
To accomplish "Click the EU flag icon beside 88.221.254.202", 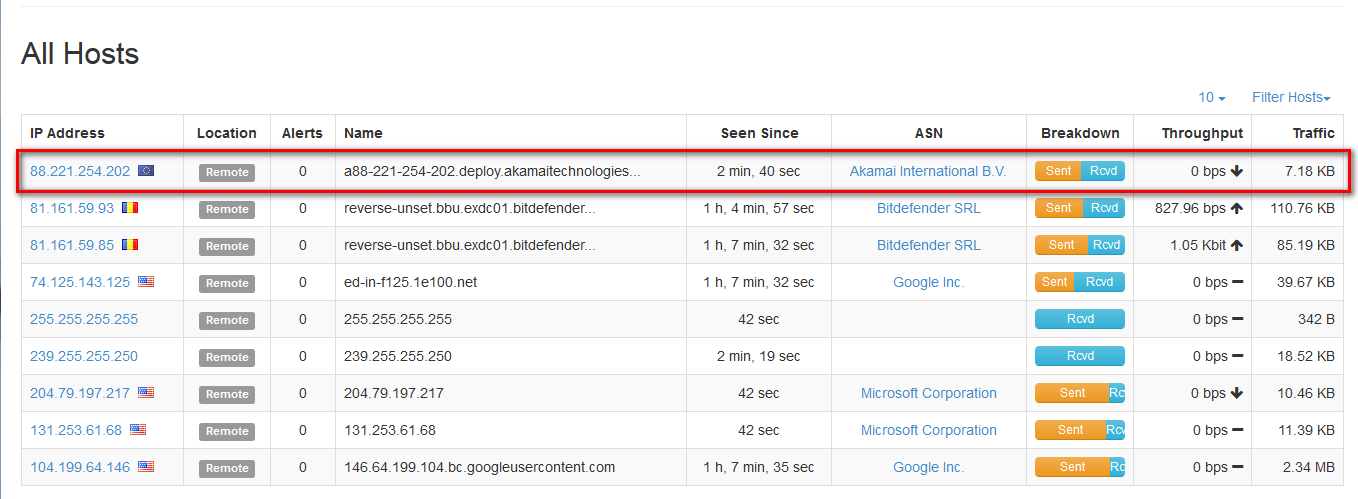I will click(x=146, y=171).
